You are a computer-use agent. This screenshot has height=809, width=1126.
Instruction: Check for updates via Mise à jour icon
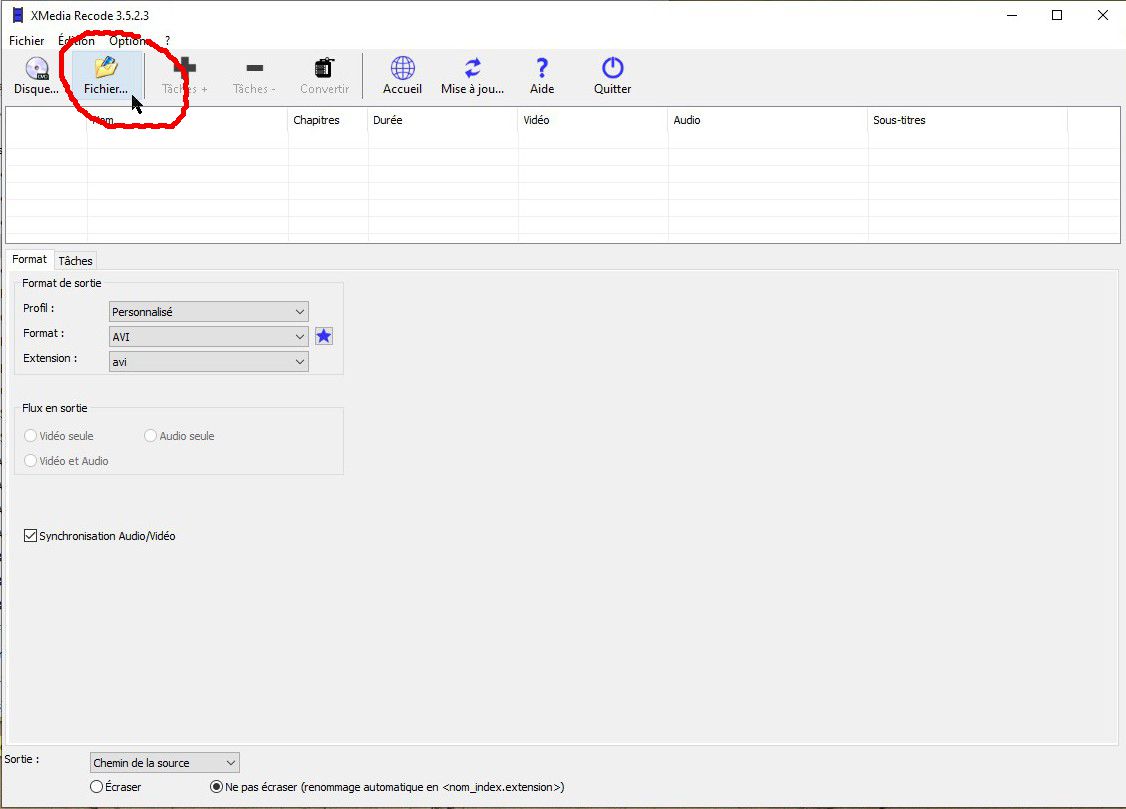point(473,75)
